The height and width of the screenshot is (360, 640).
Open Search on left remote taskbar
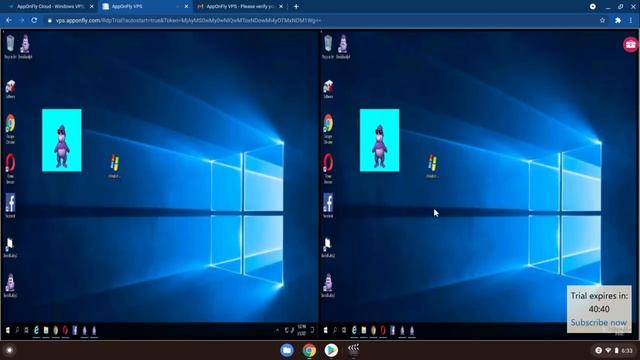click(x=17, y=330)
